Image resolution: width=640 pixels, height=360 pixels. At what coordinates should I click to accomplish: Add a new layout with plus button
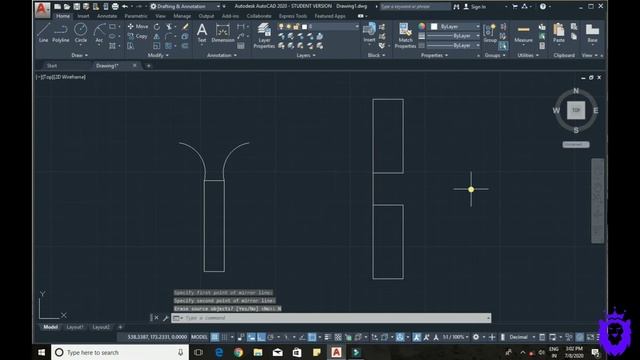coord(120,327)
